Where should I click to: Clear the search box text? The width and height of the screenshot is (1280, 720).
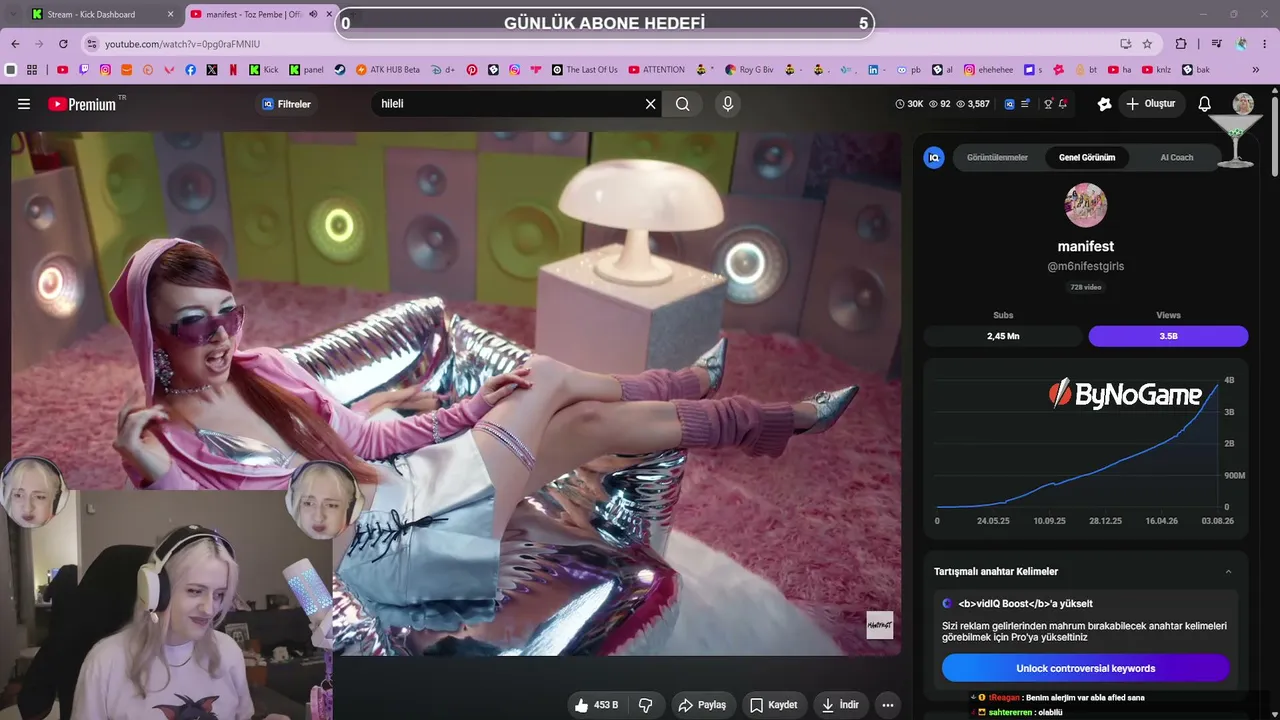(651, 104)
